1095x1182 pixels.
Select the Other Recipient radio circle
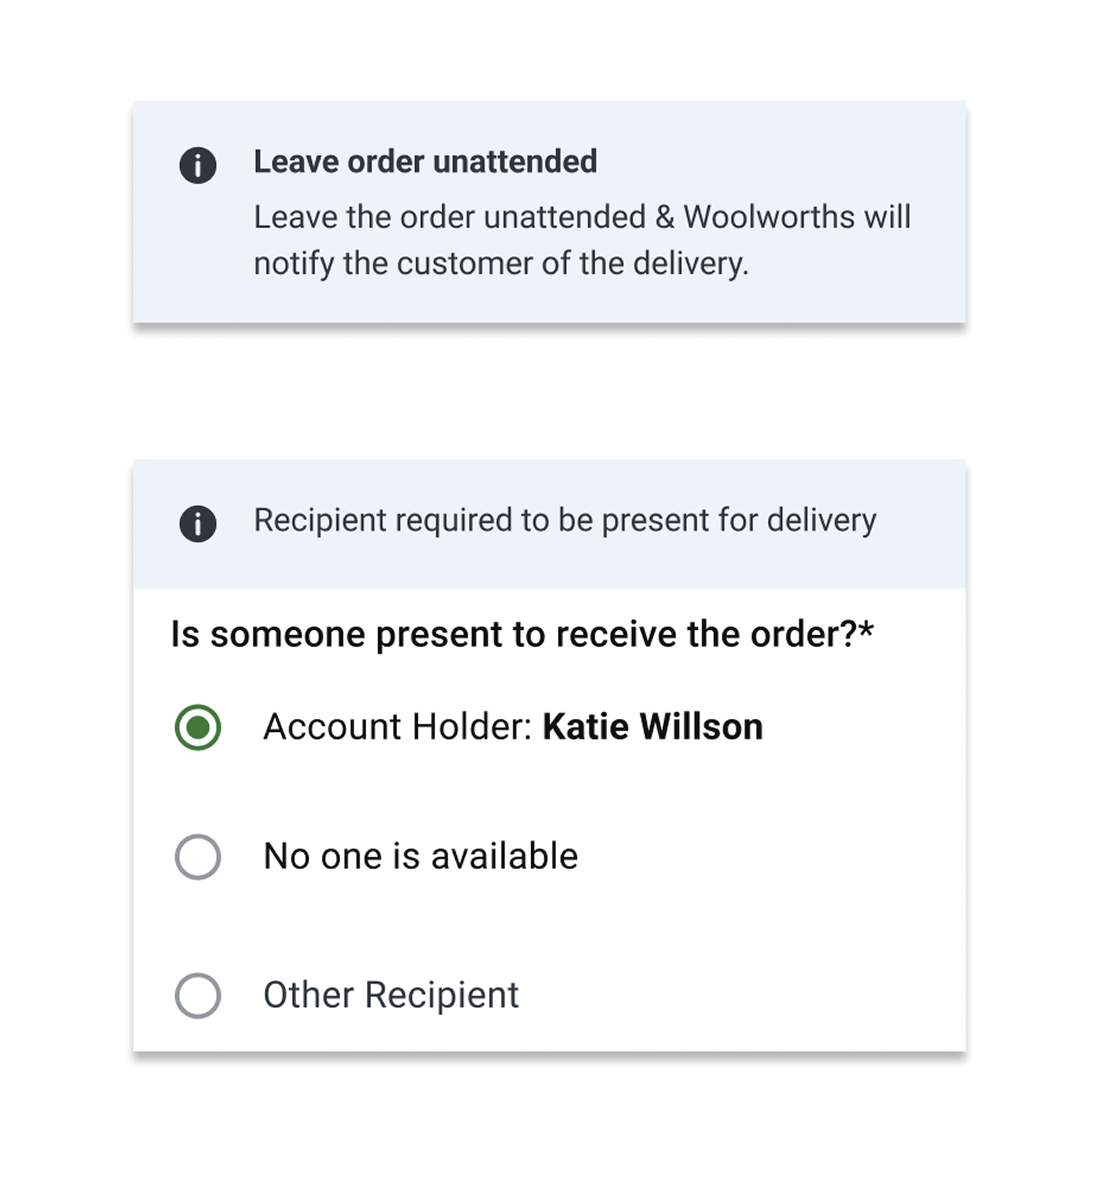(x=198, y=996)
